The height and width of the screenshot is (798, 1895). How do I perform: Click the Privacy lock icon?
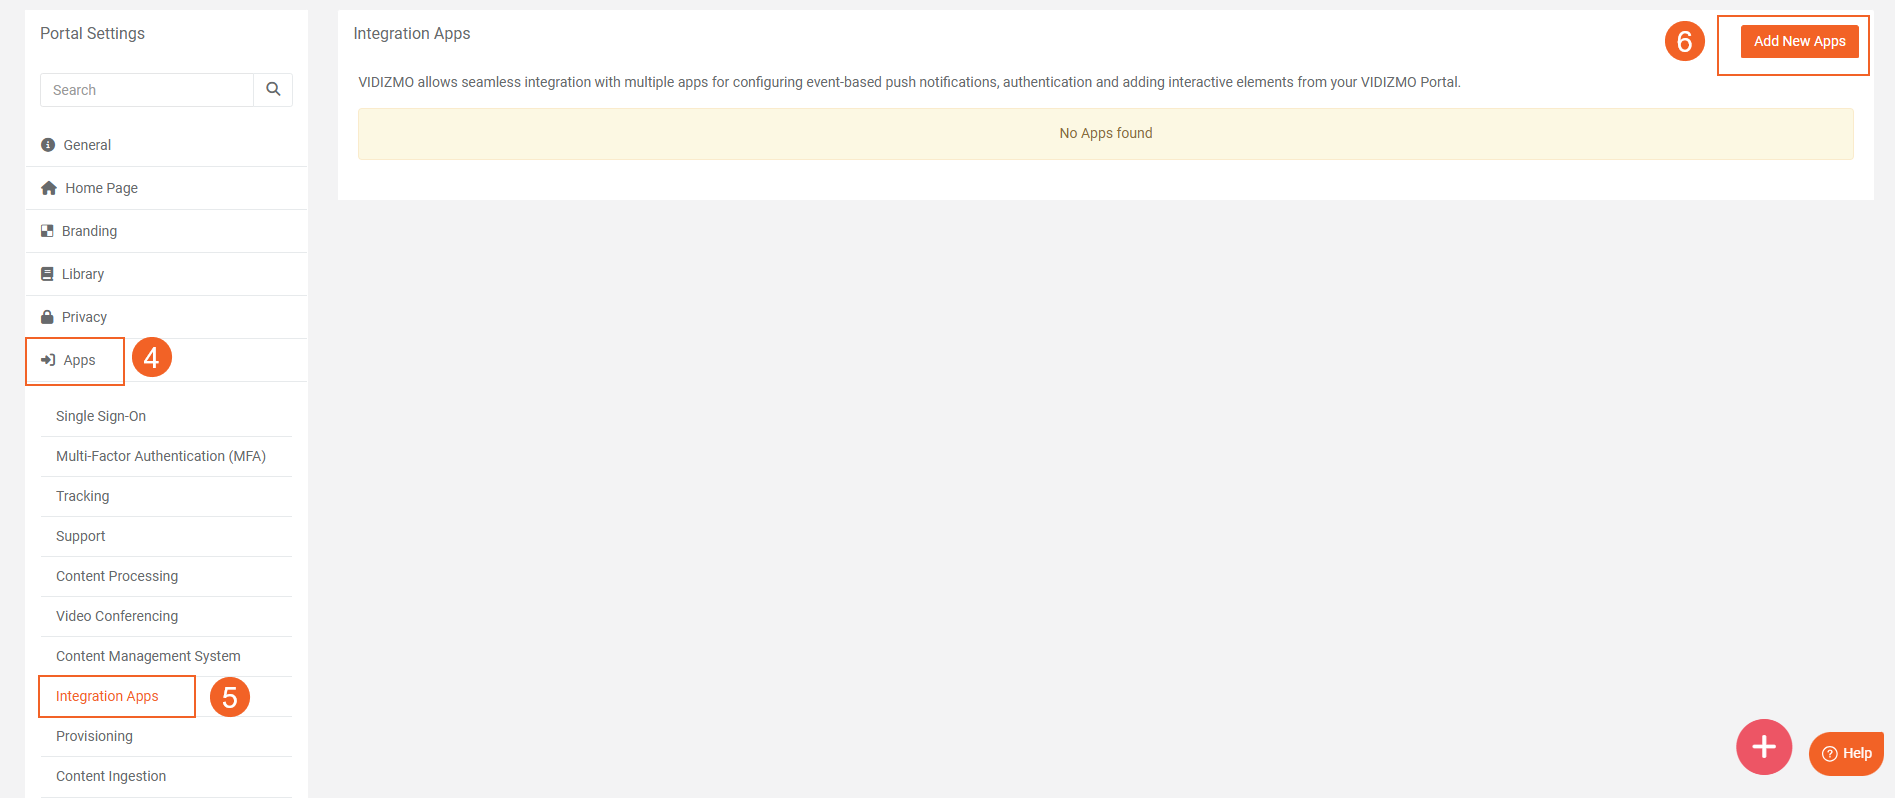click(x=47, y=317)
